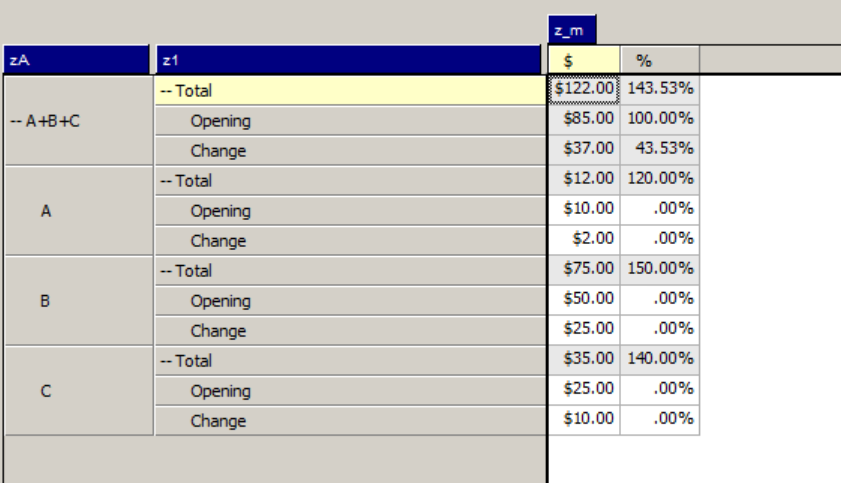Collapse the Total row under A+B+C
The height and width of the screenshot is (483, 841).
pos(166,91)
